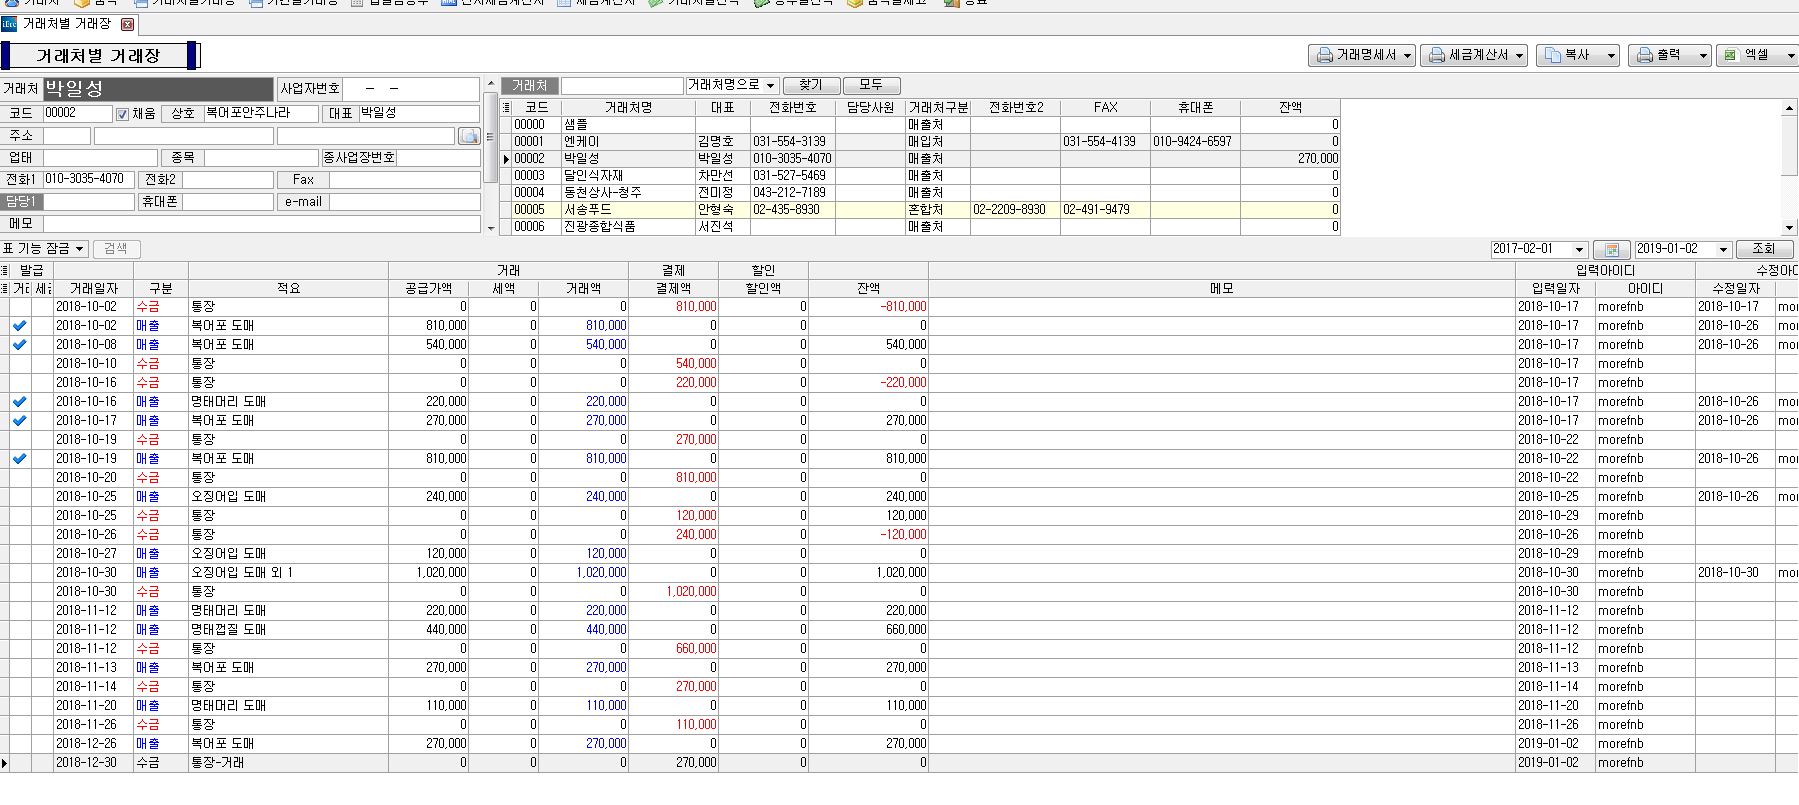The width and height of the screenshot is (1799, 805).
Task: Open the calendar picker between date fields
Action: (1611, 249)
